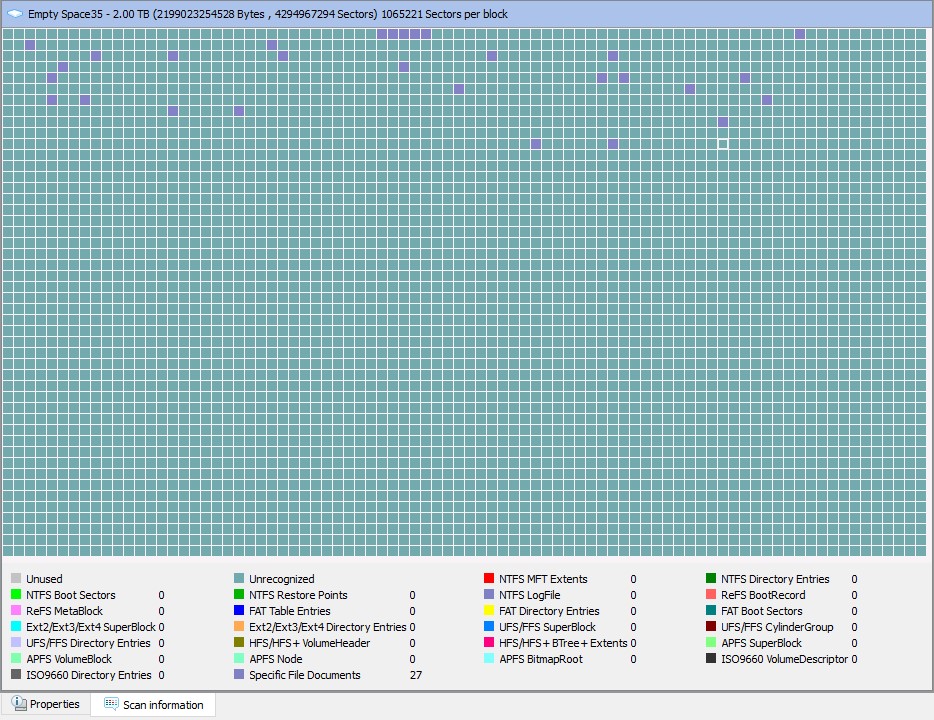This screenshot has width=934, height=720.
Task: Click the disk icon beside Empty Space35
Action: pos(15,13)
